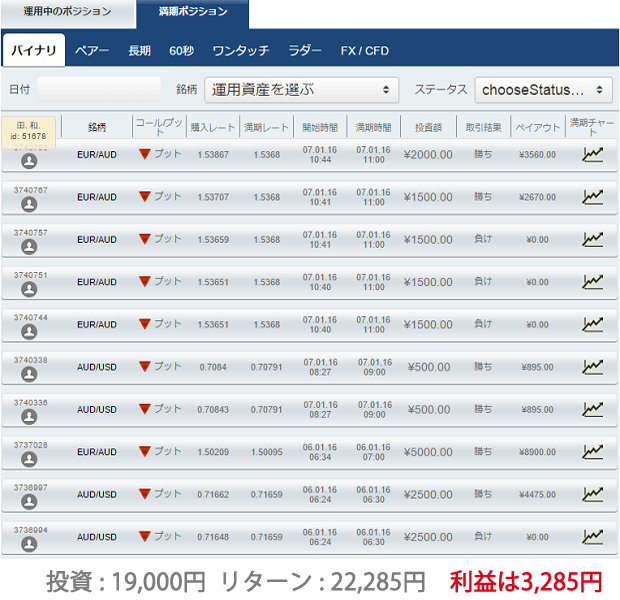
Task: Open expiry chart icon for position 3740767
Action: (592, 197)
